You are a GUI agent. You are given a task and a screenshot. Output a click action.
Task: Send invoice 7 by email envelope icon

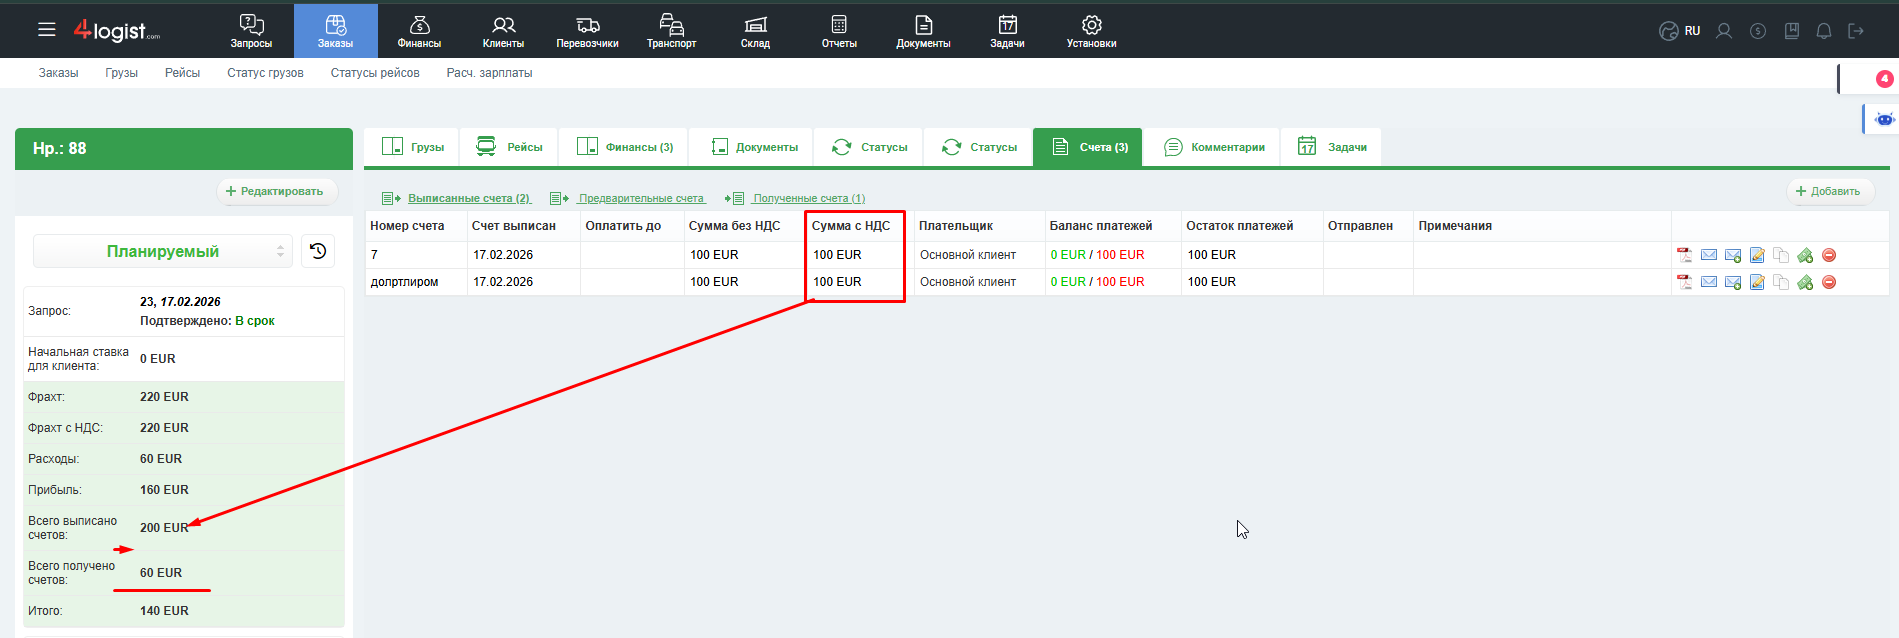pos(1708,255)
